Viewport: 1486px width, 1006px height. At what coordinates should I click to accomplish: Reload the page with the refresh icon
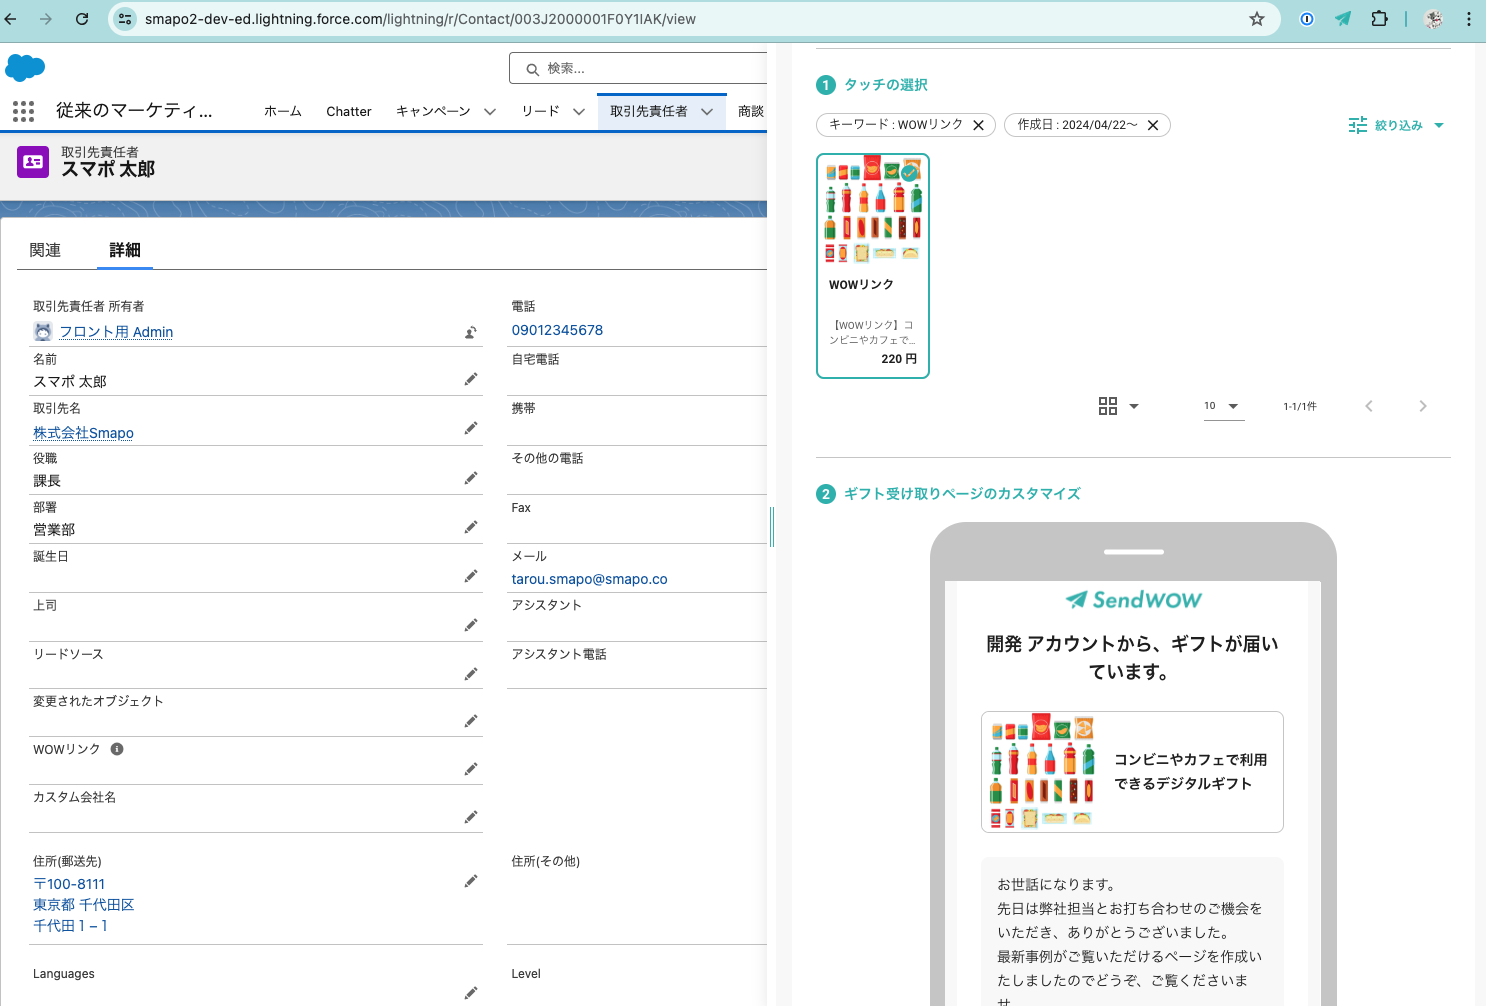(82, 19)
